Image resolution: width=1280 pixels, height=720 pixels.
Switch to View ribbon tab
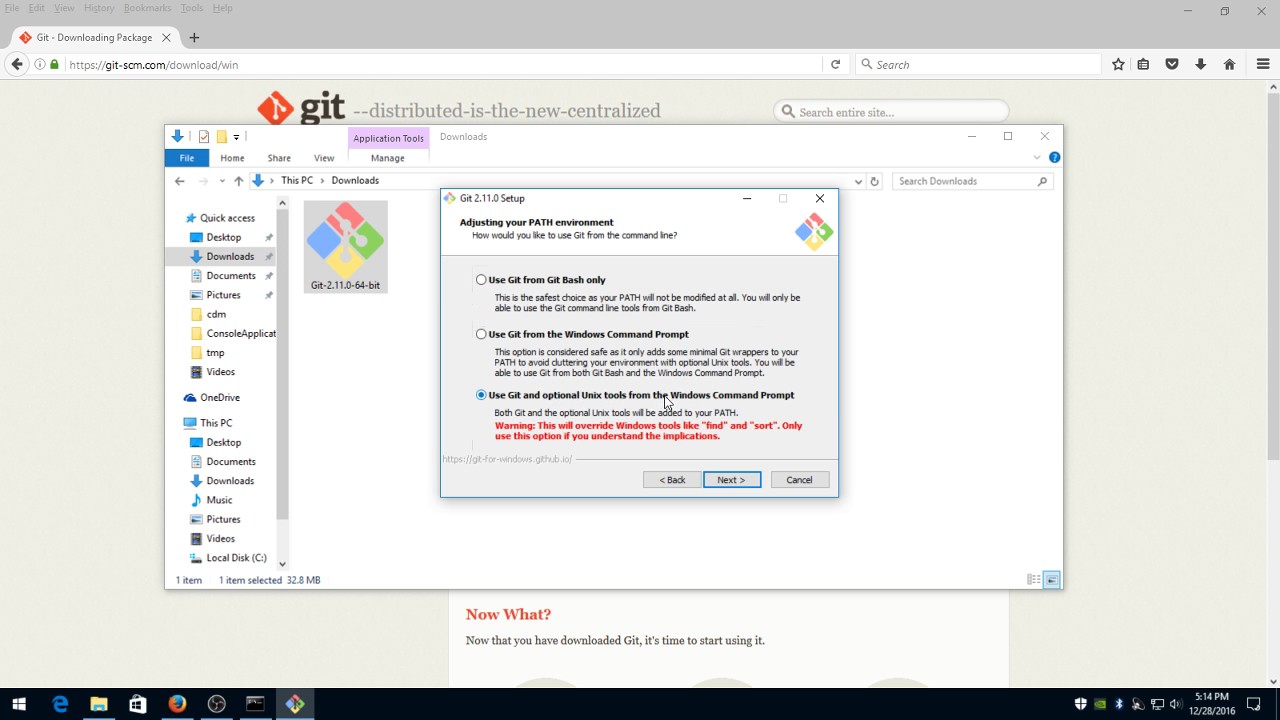tap(324, 158)
